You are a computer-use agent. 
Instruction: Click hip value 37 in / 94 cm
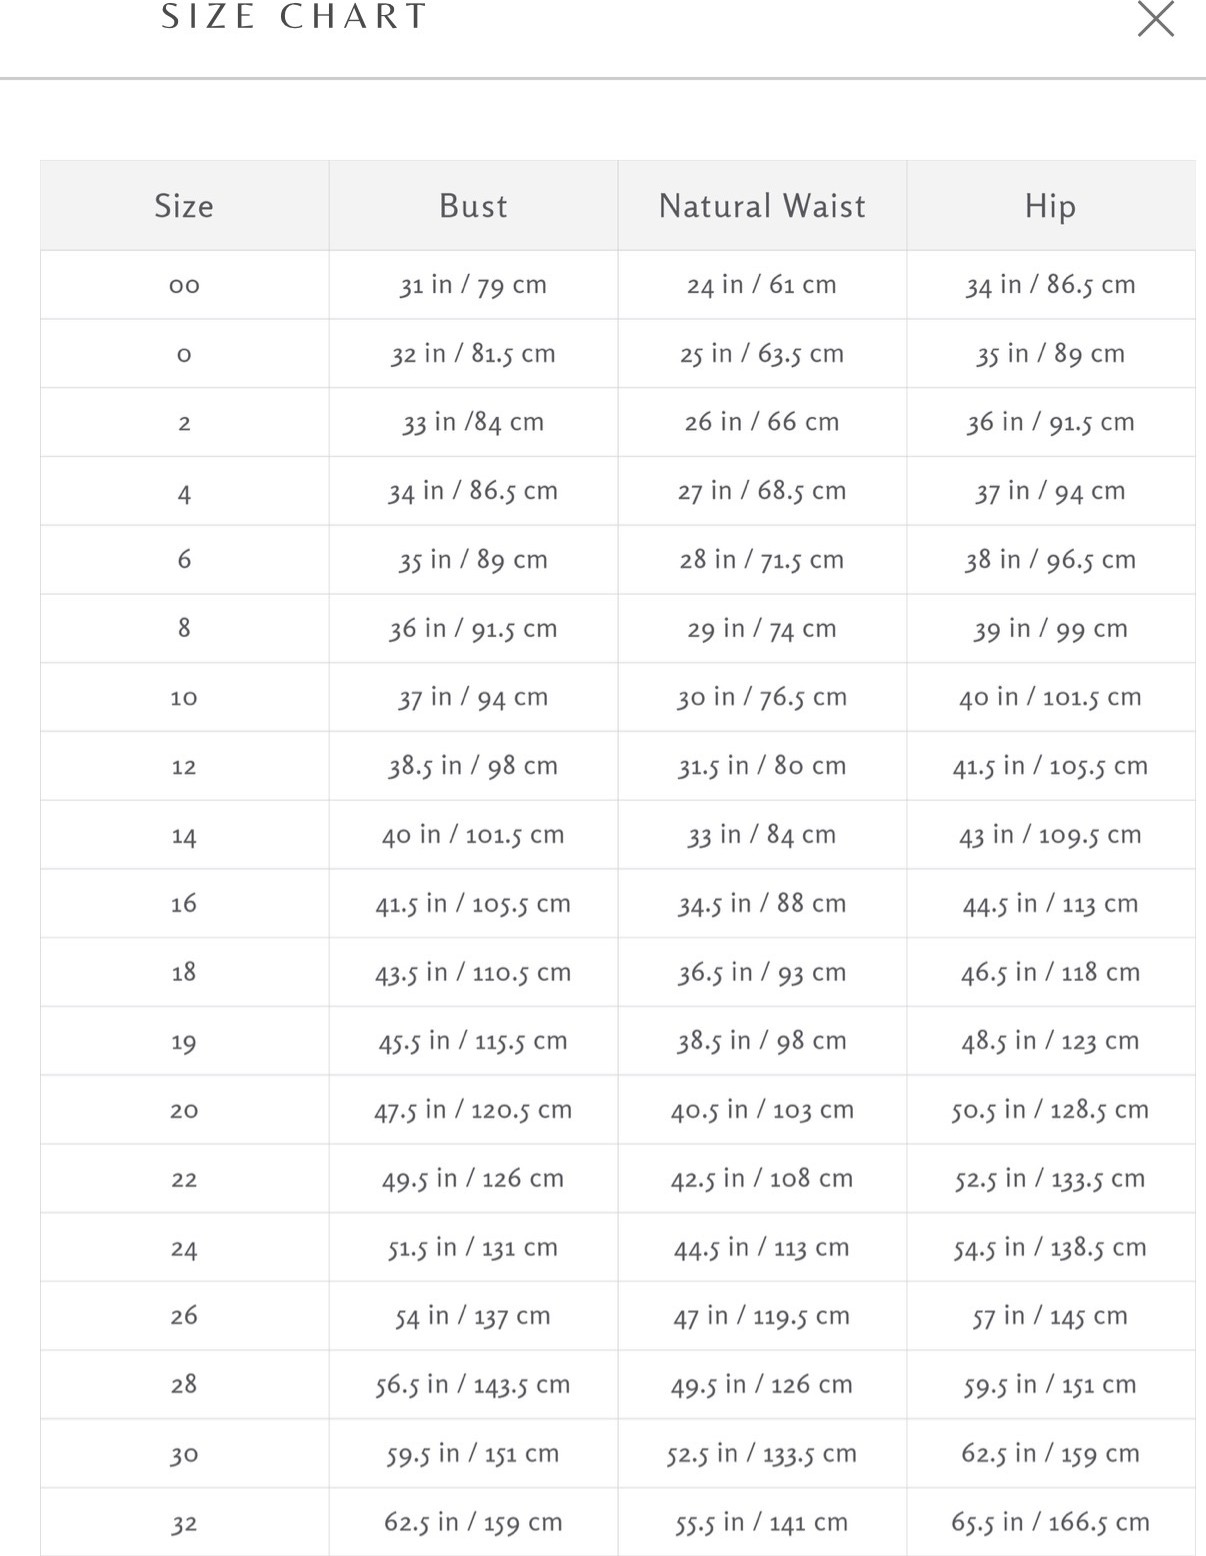click(1050, 491)
